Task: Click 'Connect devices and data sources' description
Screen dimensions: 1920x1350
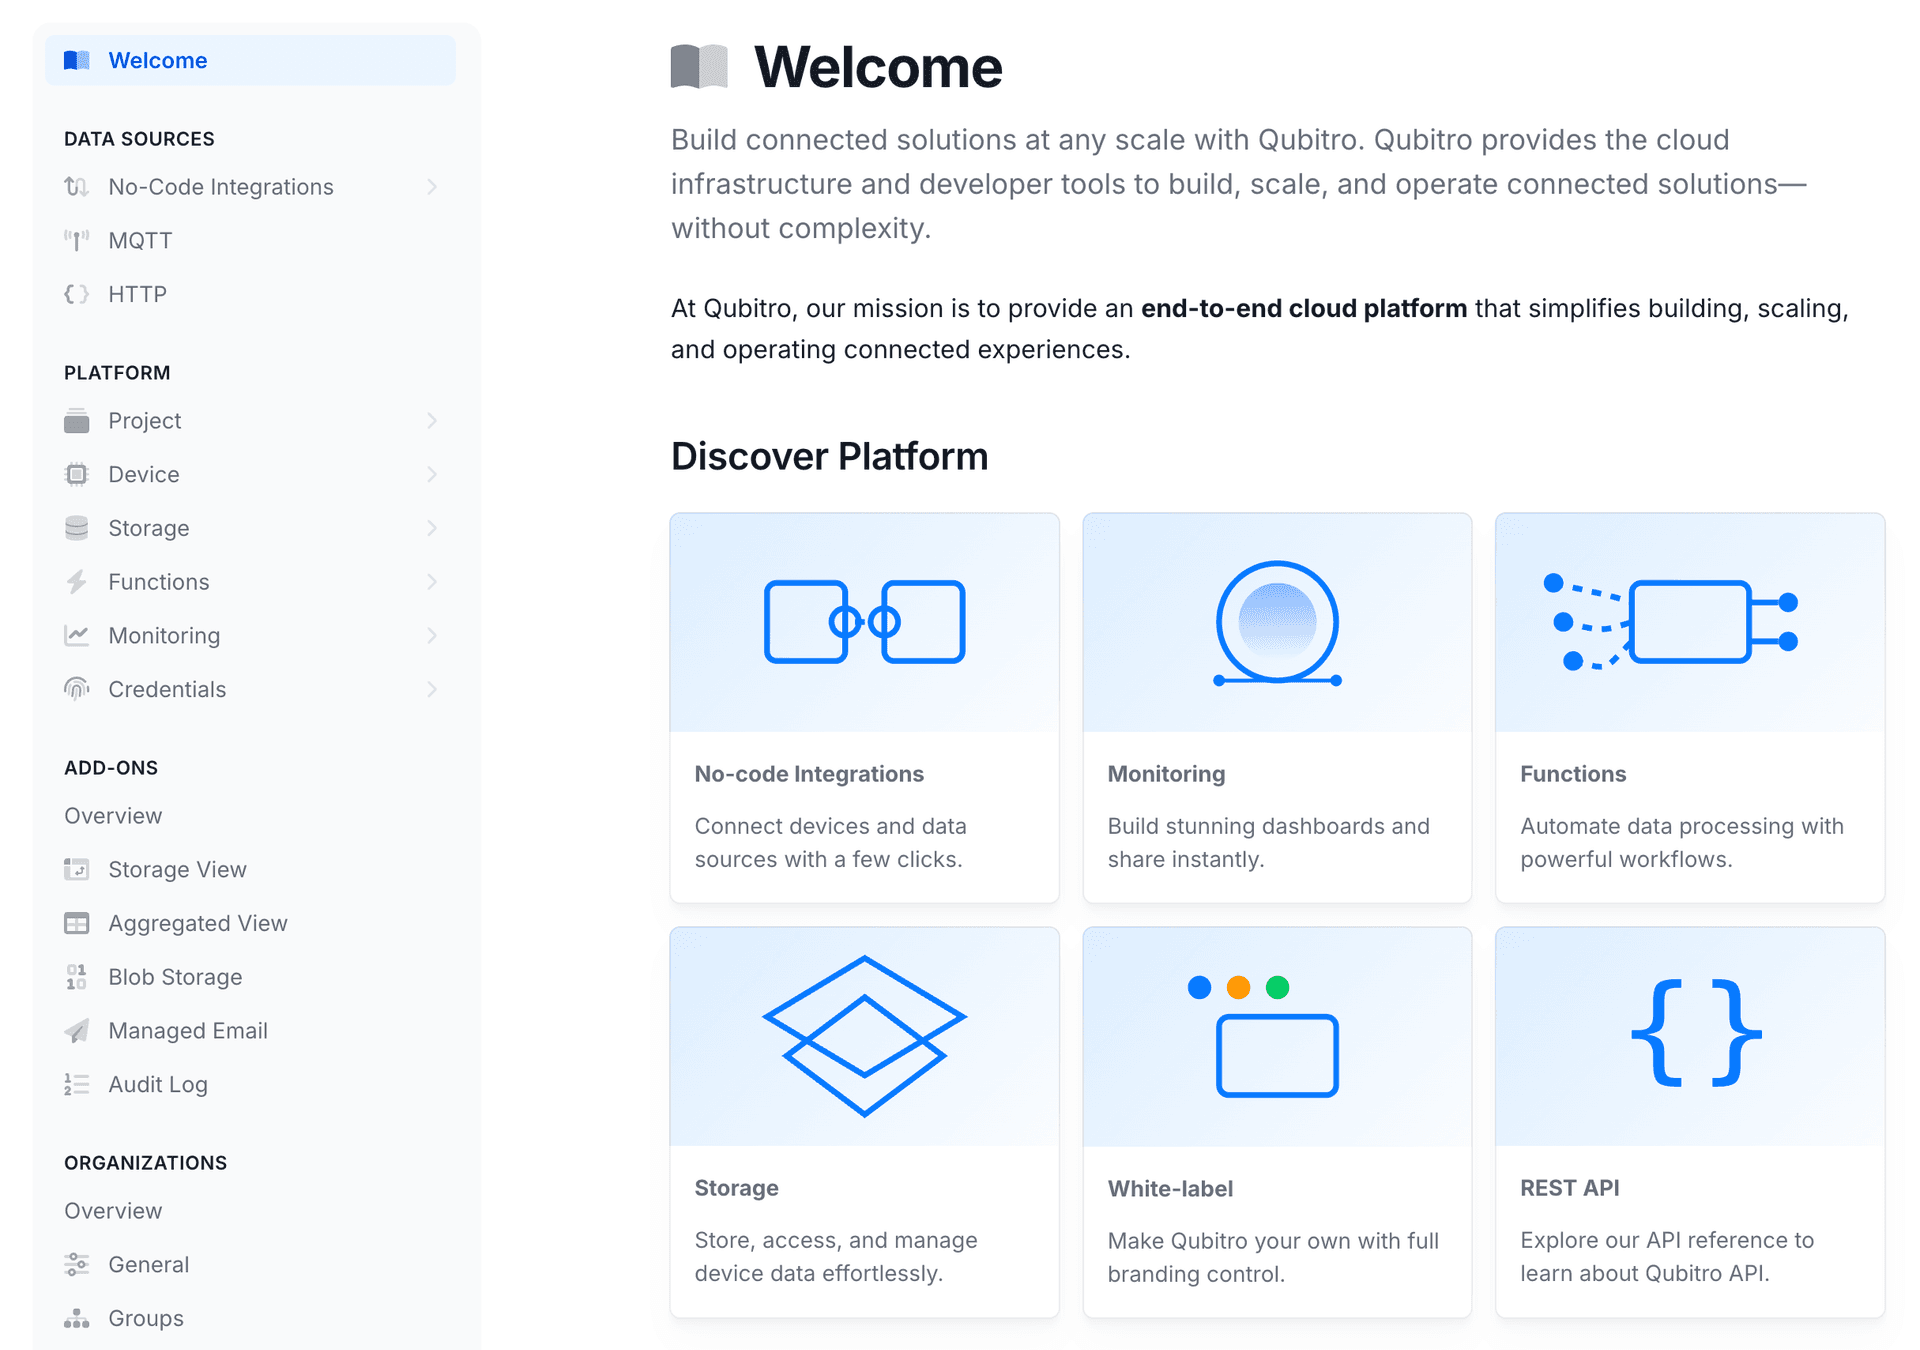Action: 830,842
